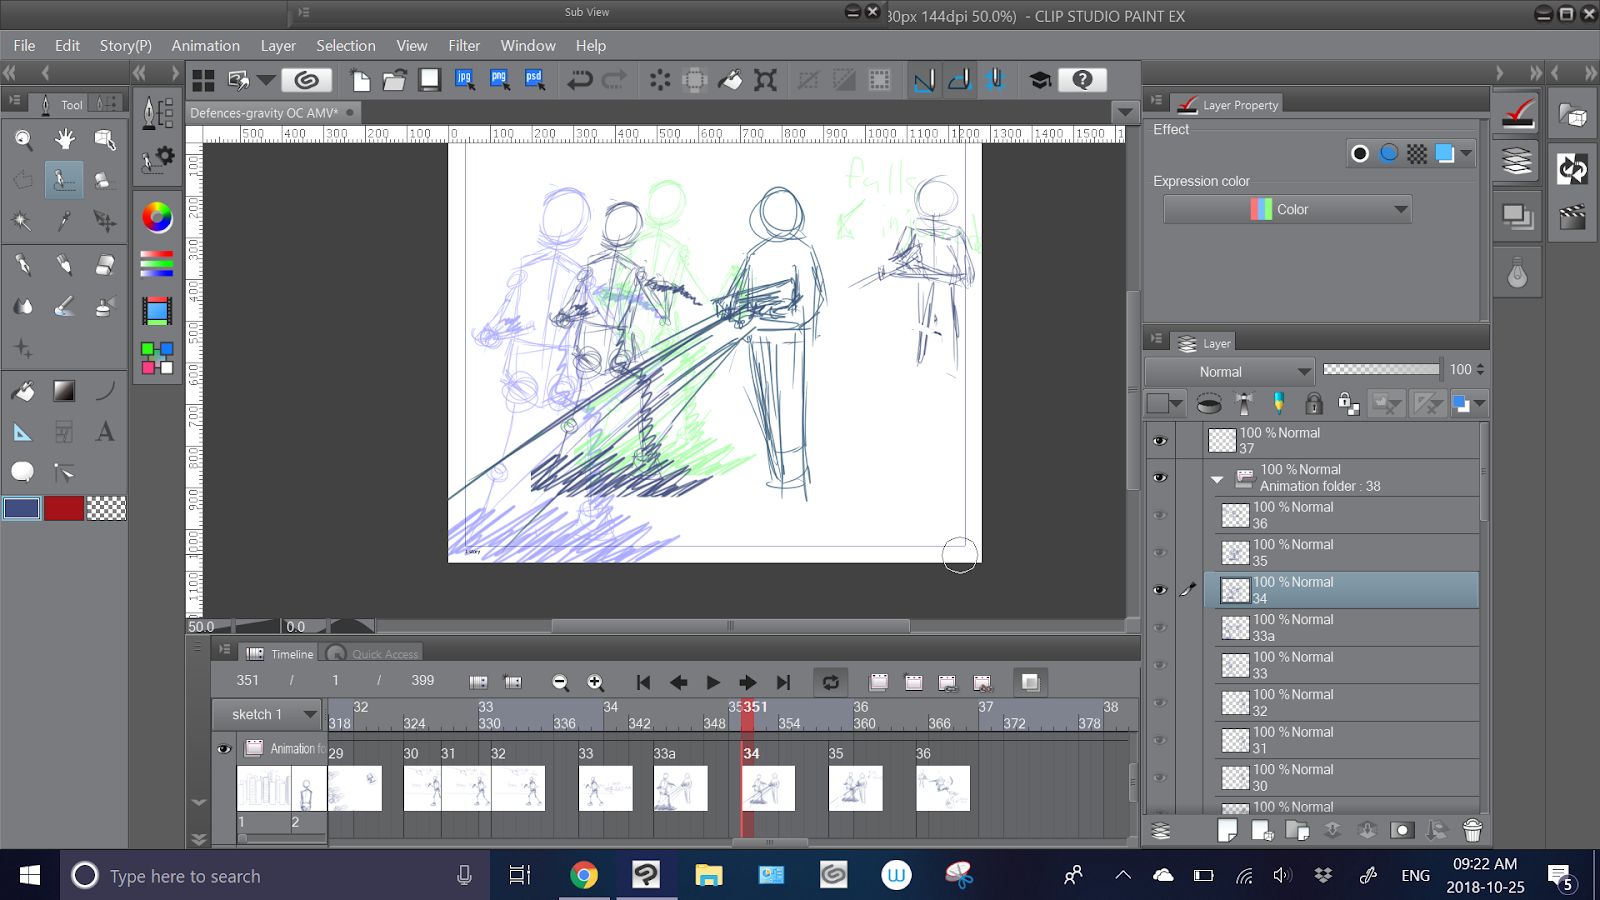This screenshot has height=900, width=1600.
Task: Select the Text tool
Action: (104, 432)
